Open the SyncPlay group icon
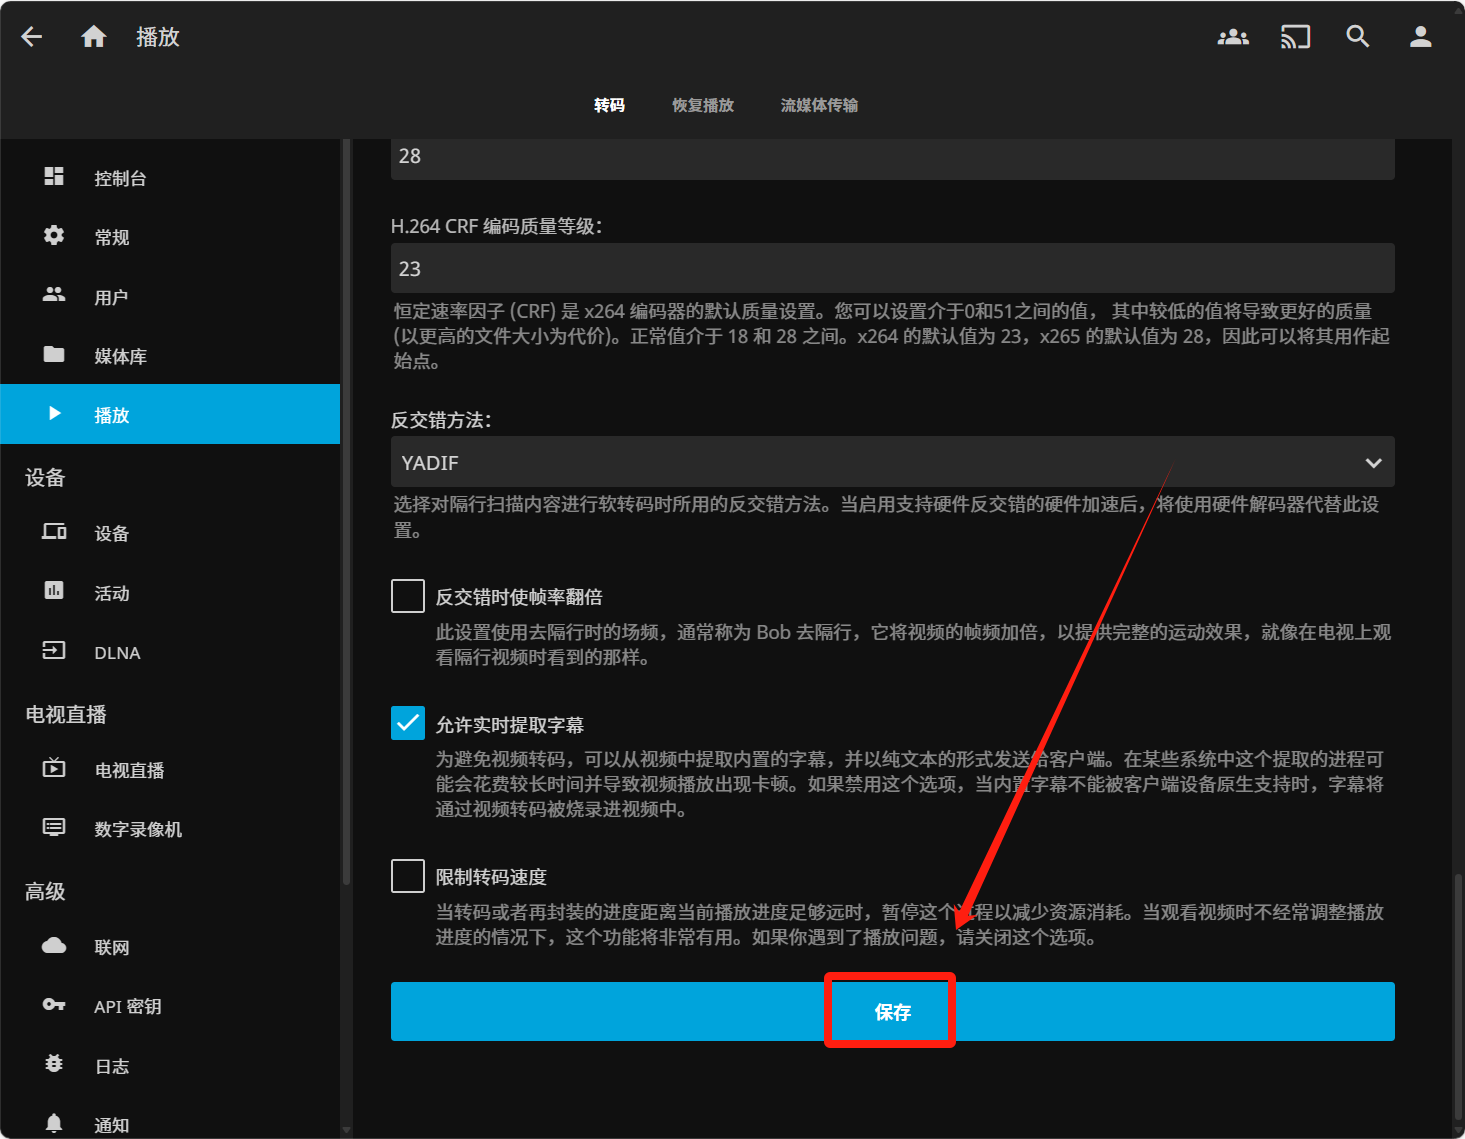 [1232, 37]
